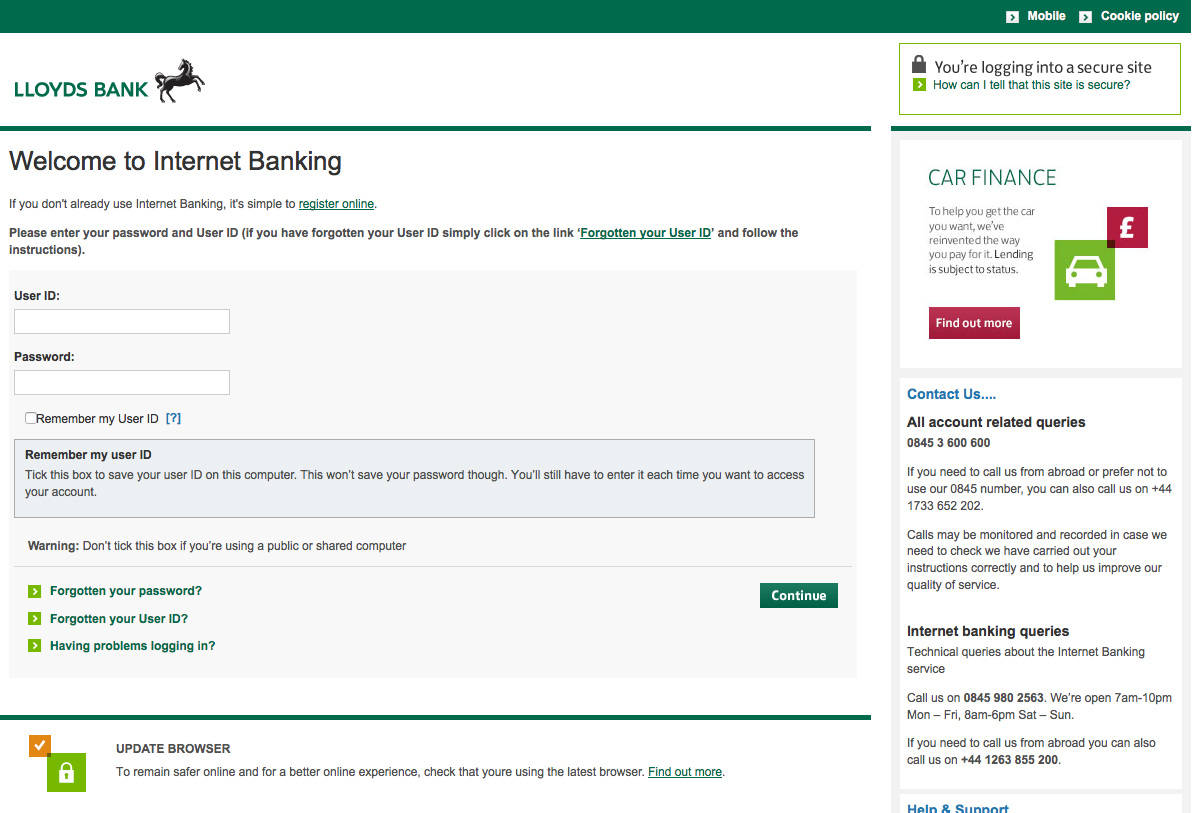This screenshot has height=813, width=1193.
Task: Click Forgotten your User ID? link below form
Action: point(119,619)
